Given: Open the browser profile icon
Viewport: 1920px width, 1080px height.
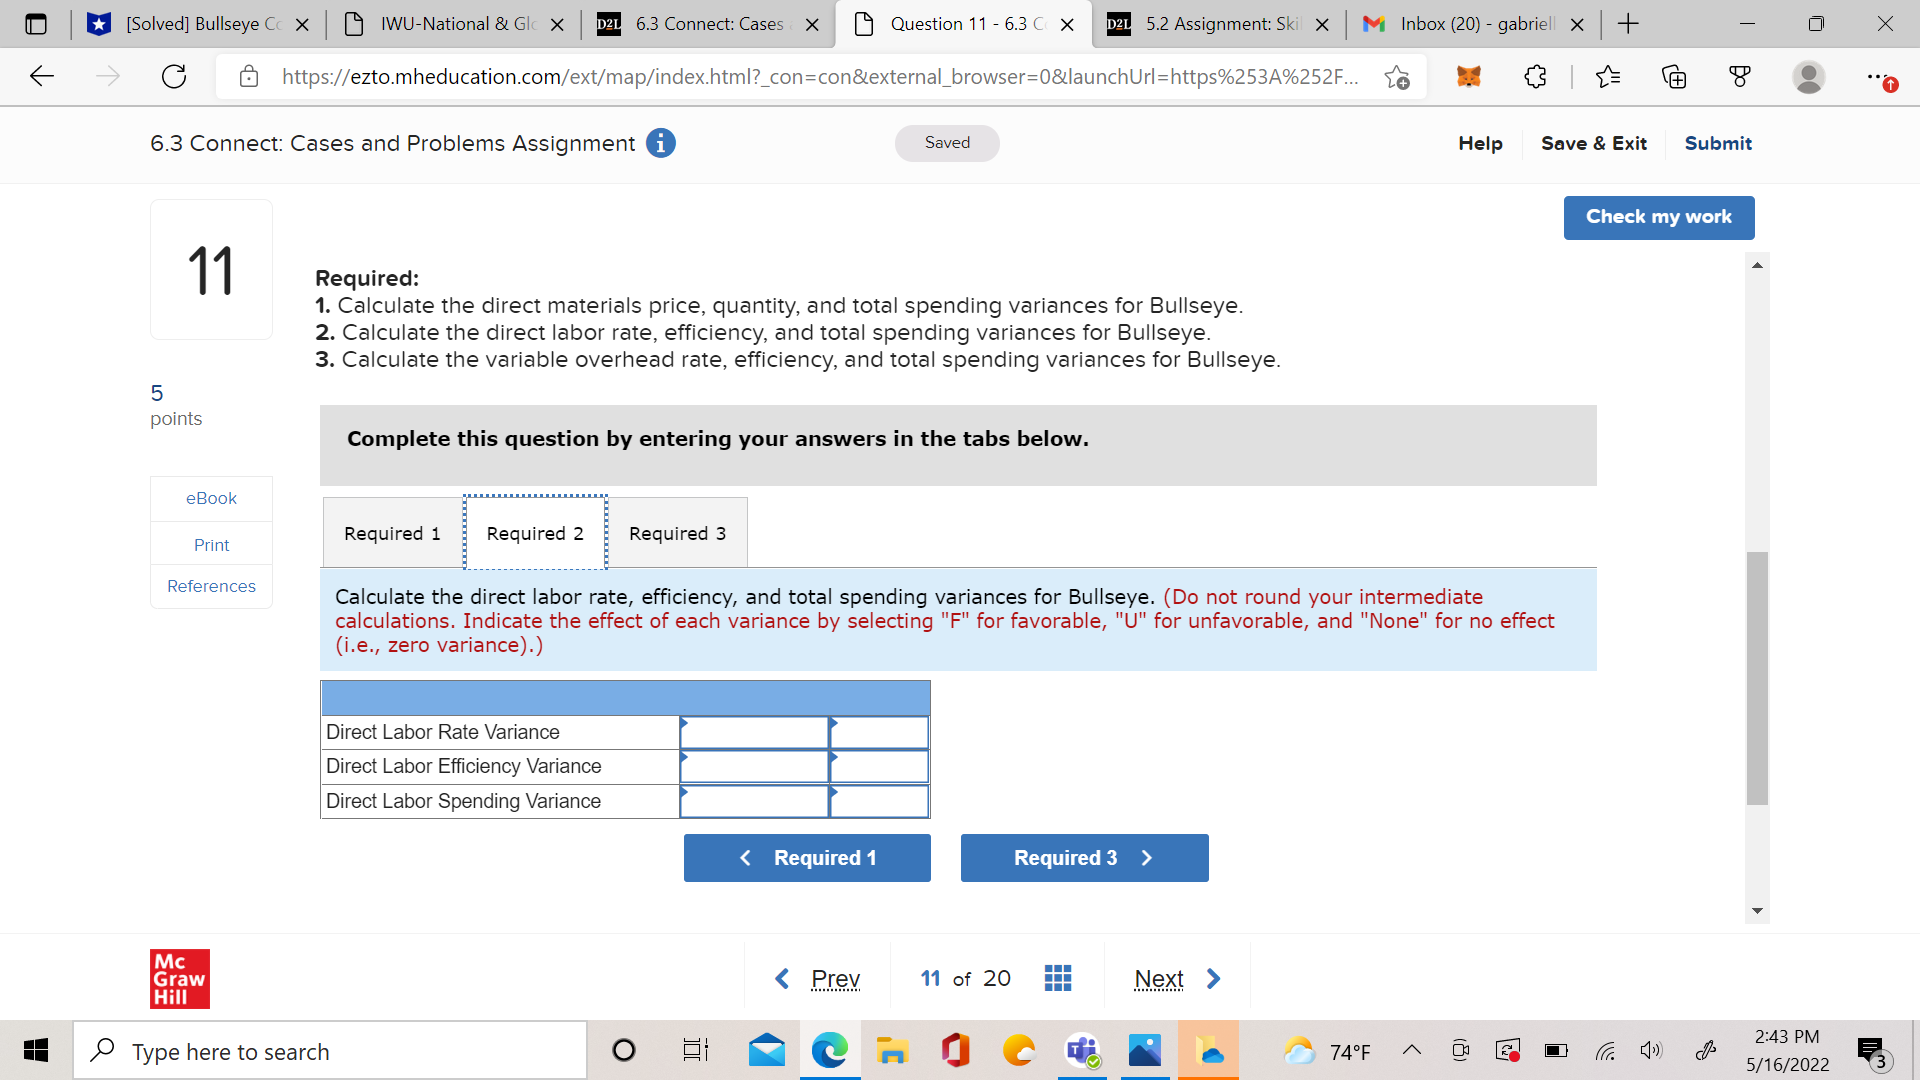Looking at the screenshot, I should click(1810, 76).
